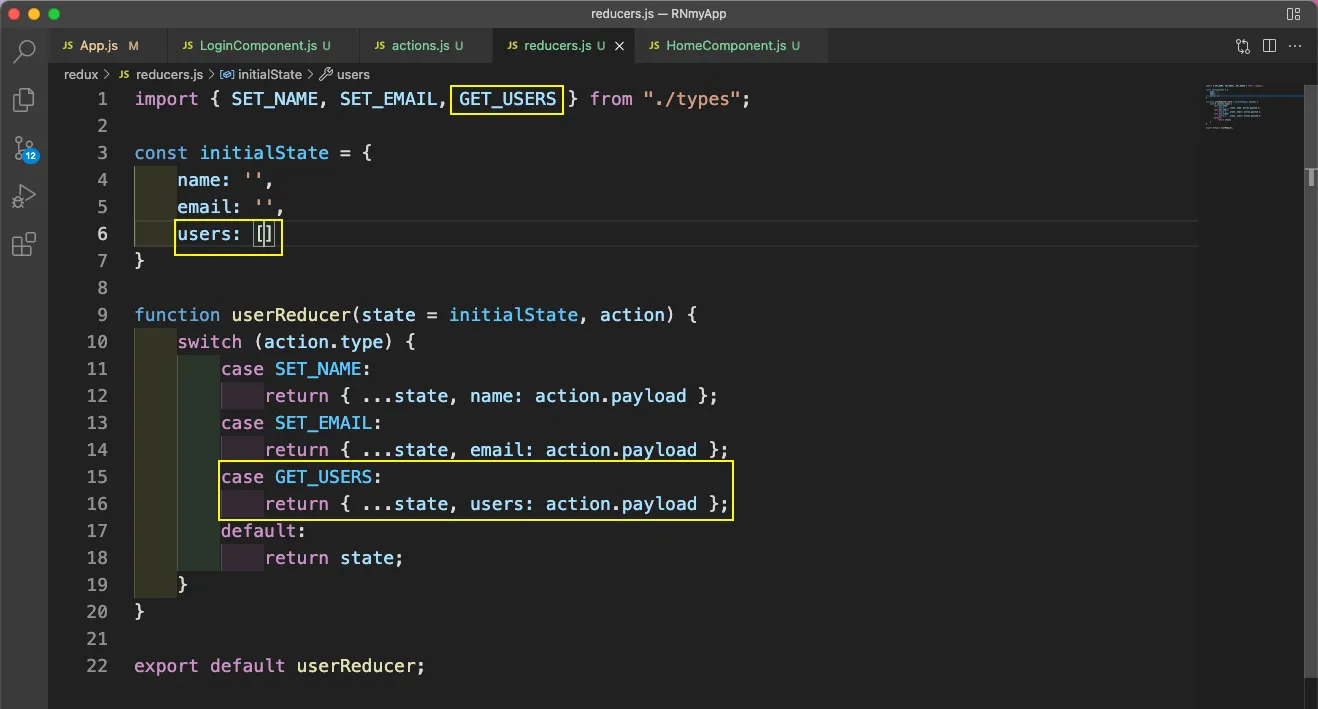Click "case GET_USERS:" on line 15
The image size is (1318, 709).
301,477
